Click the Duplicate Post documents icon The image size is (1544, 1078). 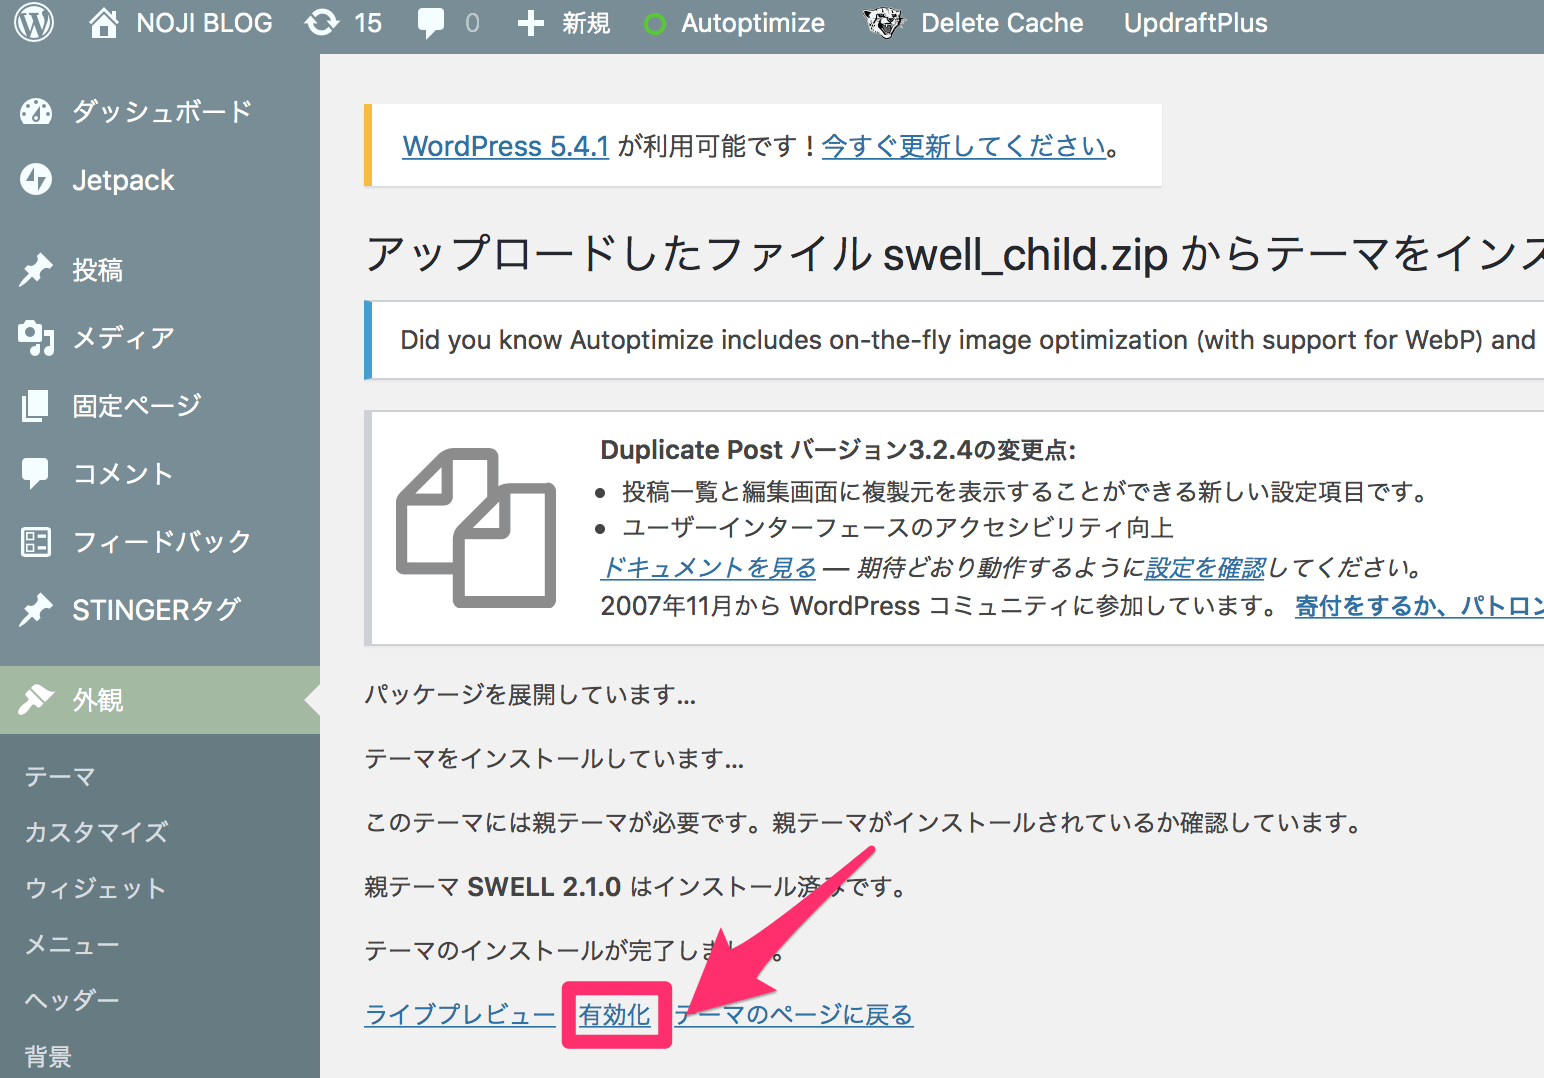tap(476, 528)
